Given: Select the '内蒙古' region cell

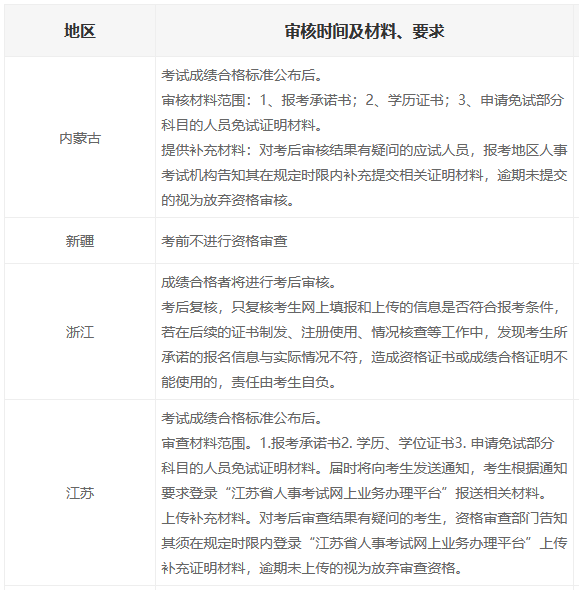Looking at the screenshot, I should pyautogui.click(x=80, y=138).
